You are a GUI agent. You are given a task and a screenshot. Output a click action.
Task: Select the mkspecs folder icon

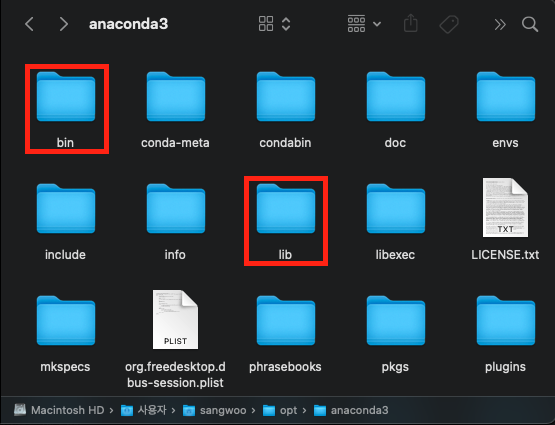[x=66, y=321]
